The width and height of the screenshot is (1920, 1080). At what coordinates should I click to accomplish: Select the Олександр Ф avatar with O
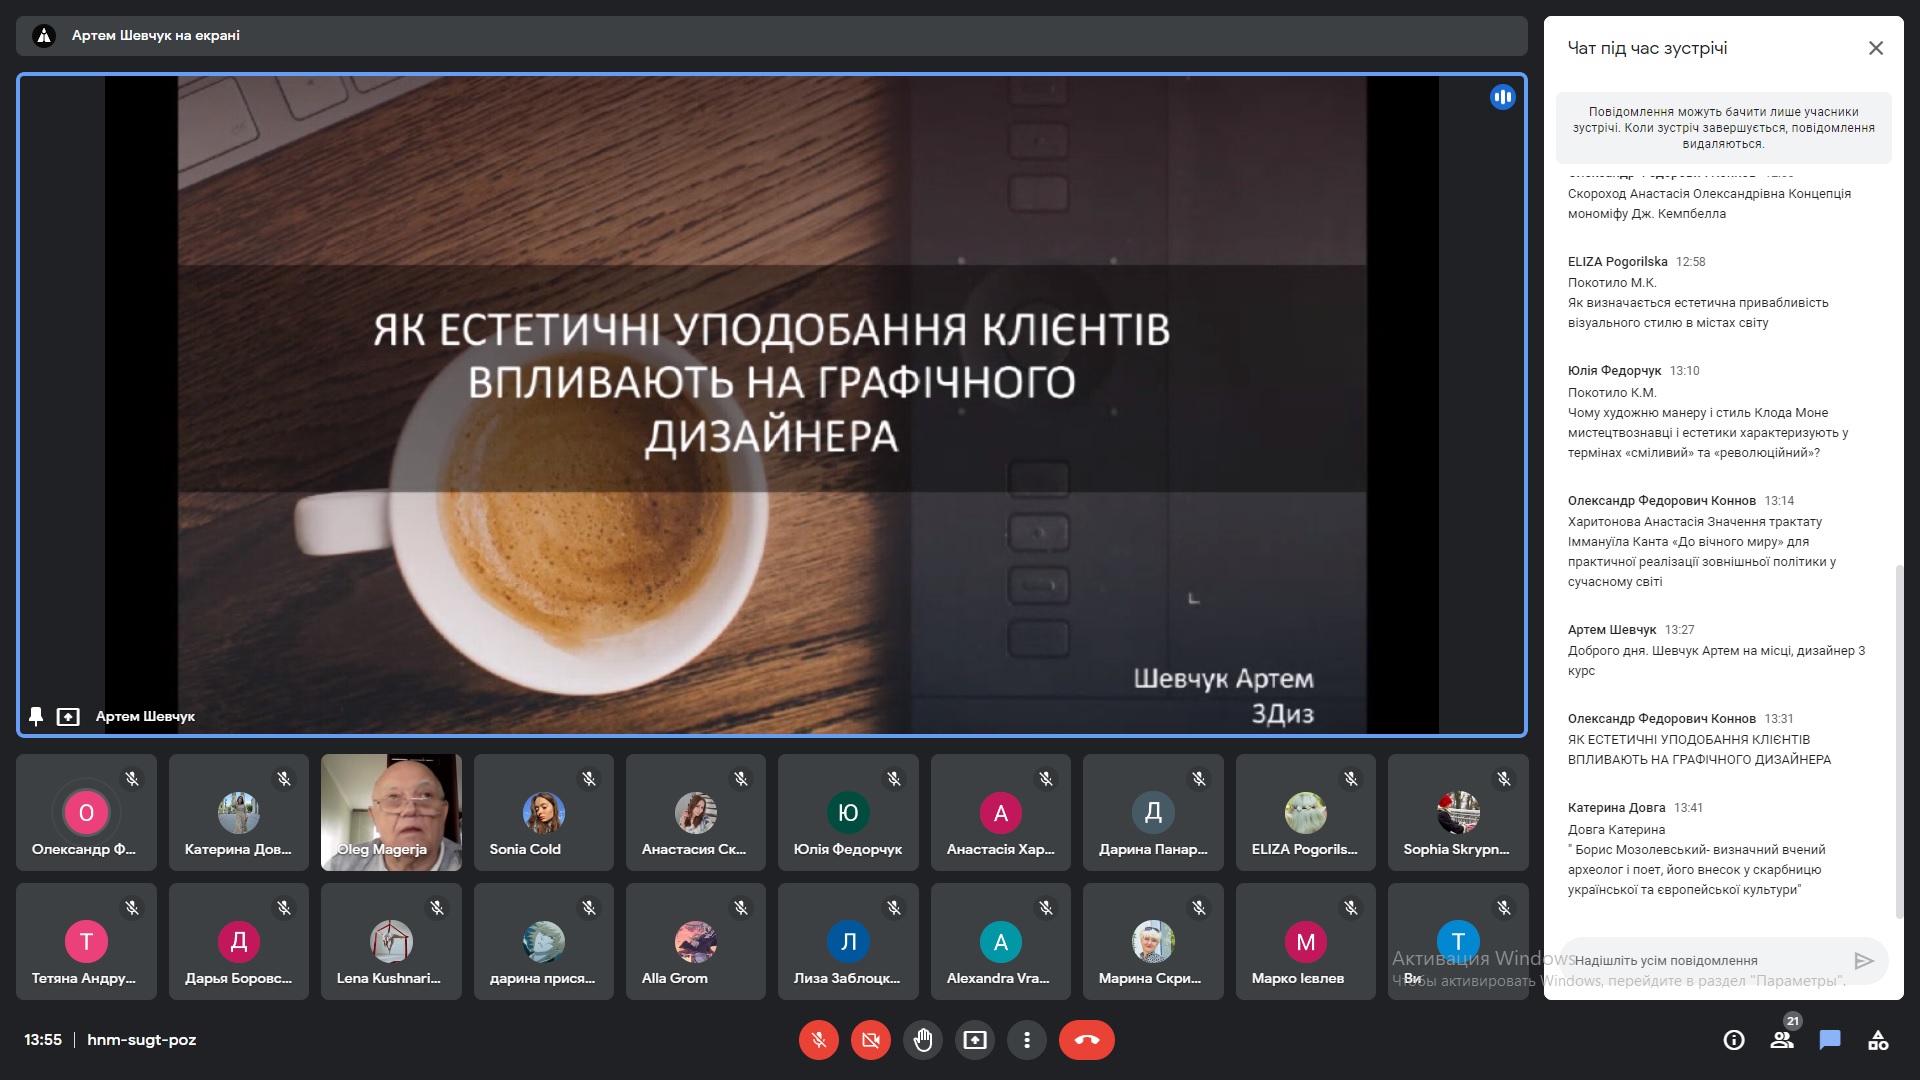pos(86,813)
